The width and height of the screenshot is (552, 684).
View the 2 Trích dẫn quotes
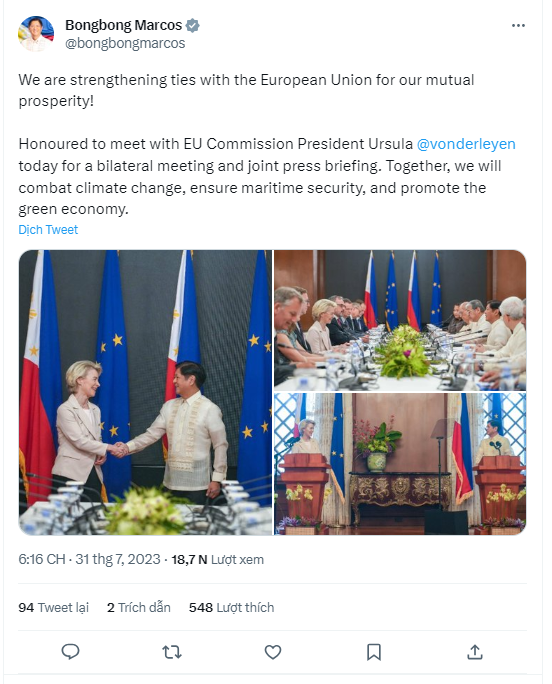(139, 607)
